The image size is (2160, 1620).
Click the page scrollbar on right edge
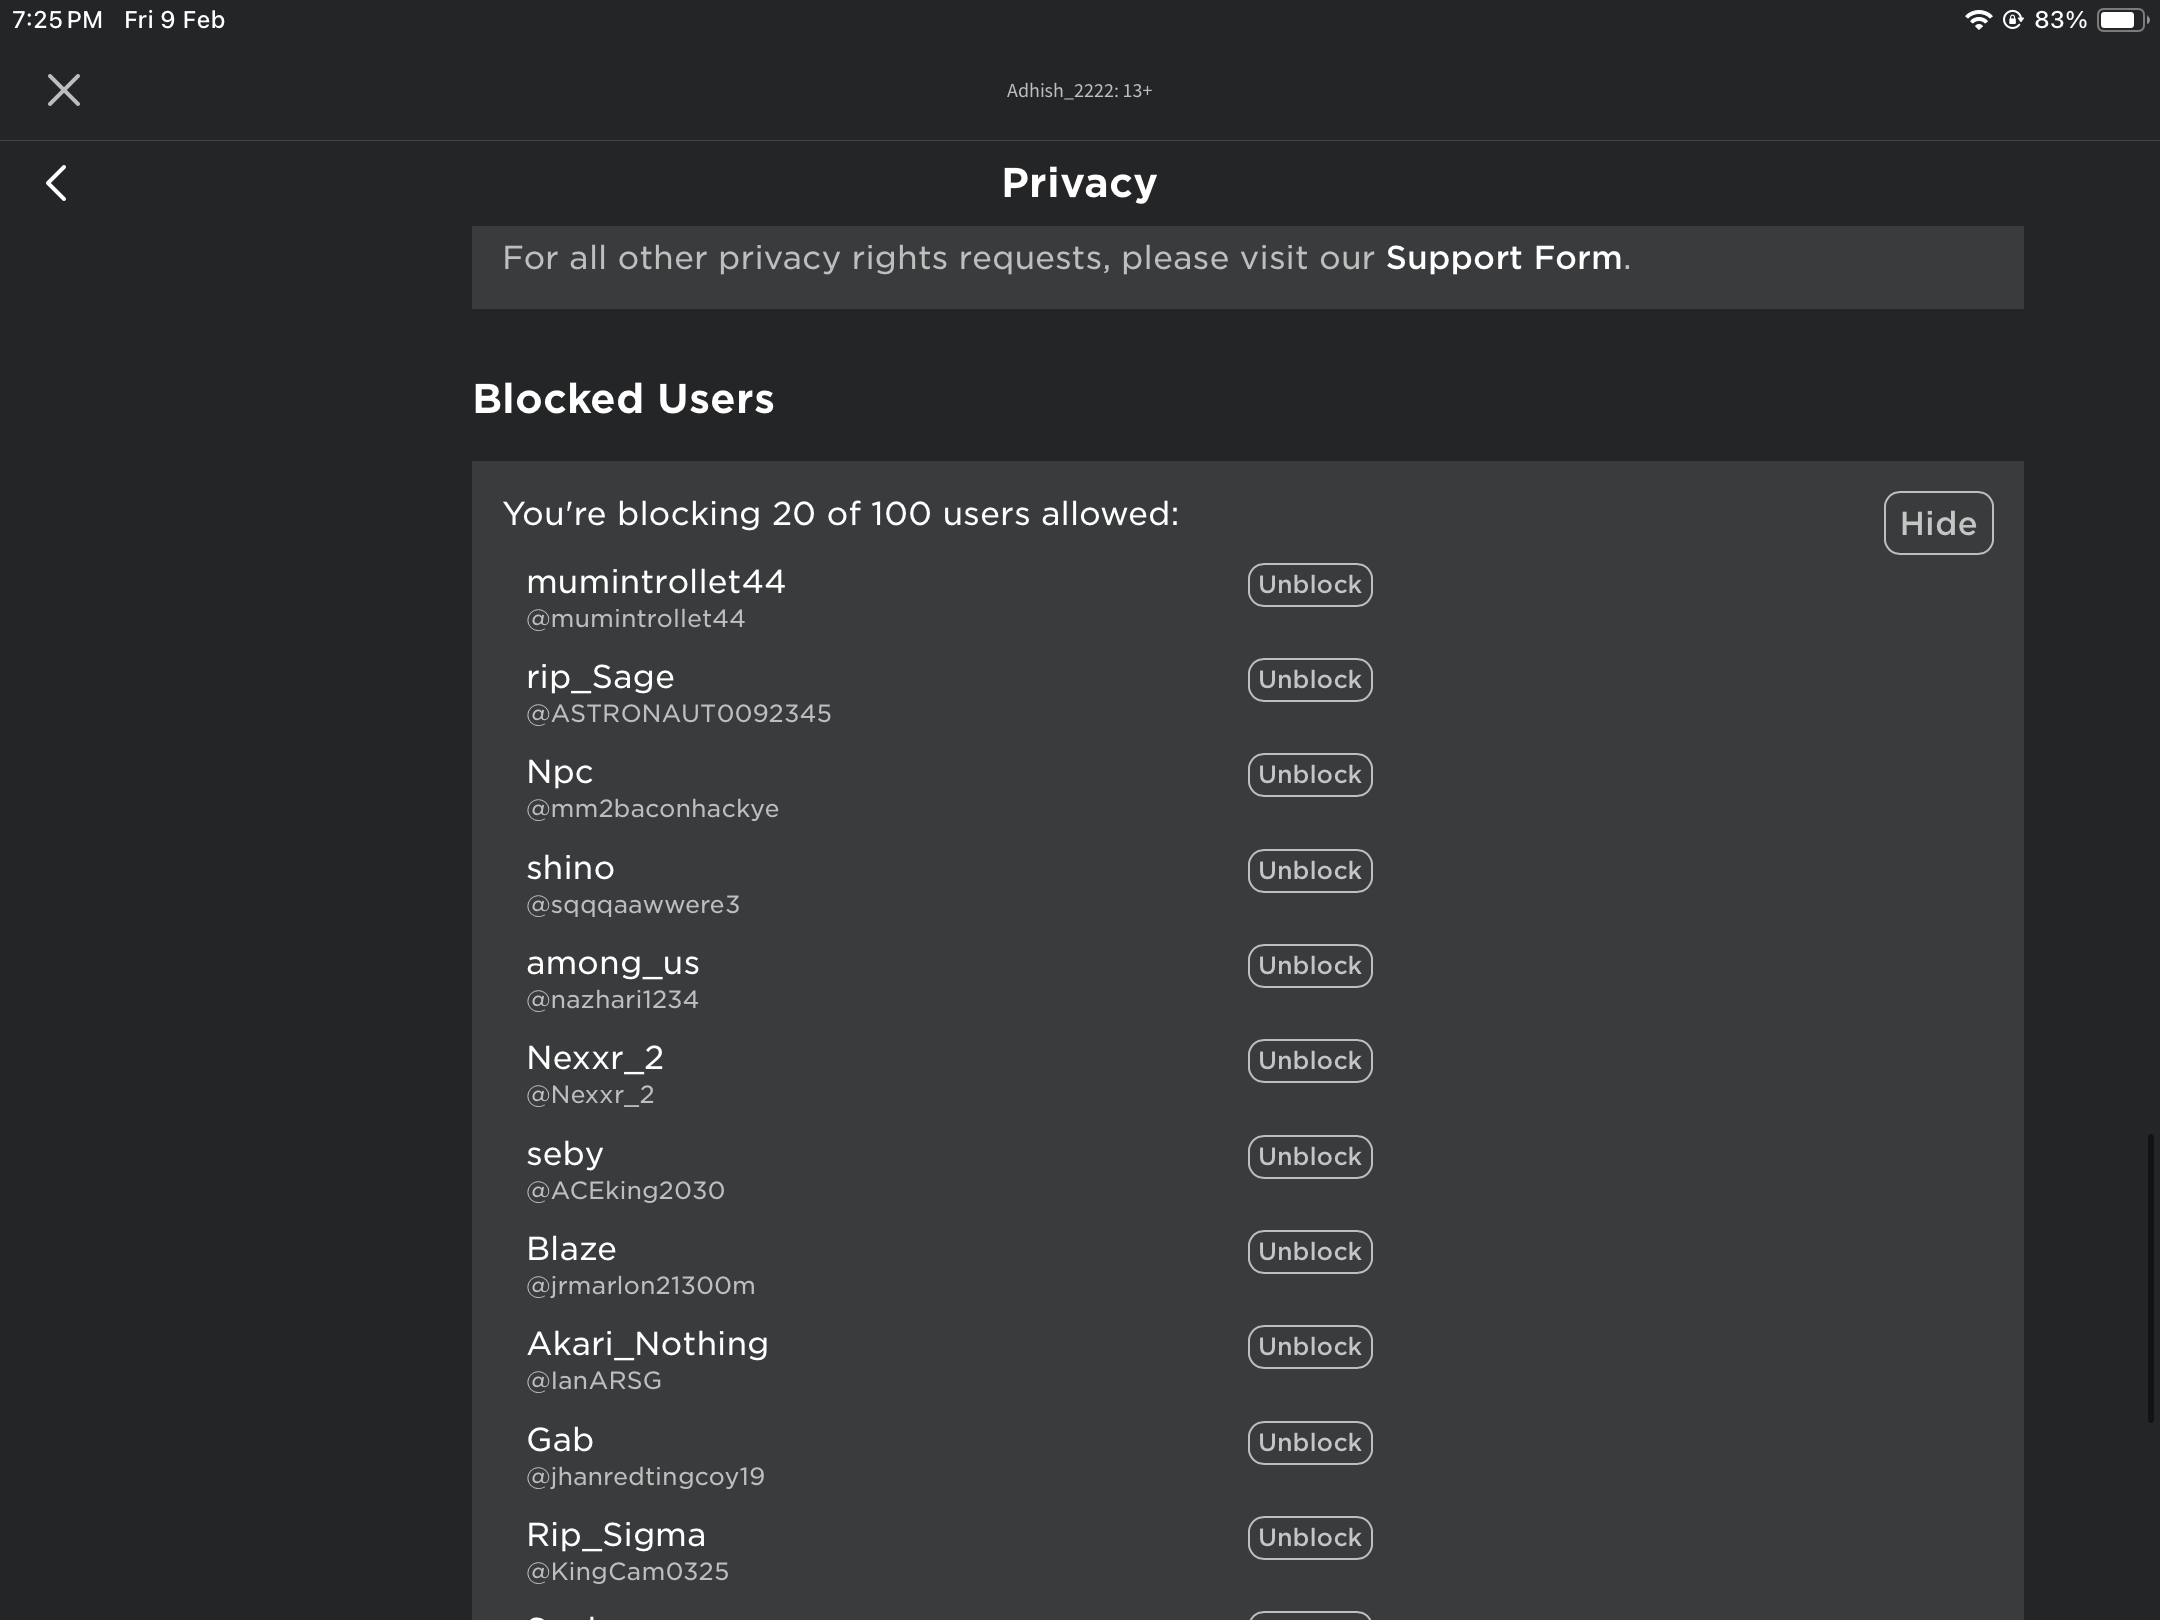[x=2151, y=1277]
